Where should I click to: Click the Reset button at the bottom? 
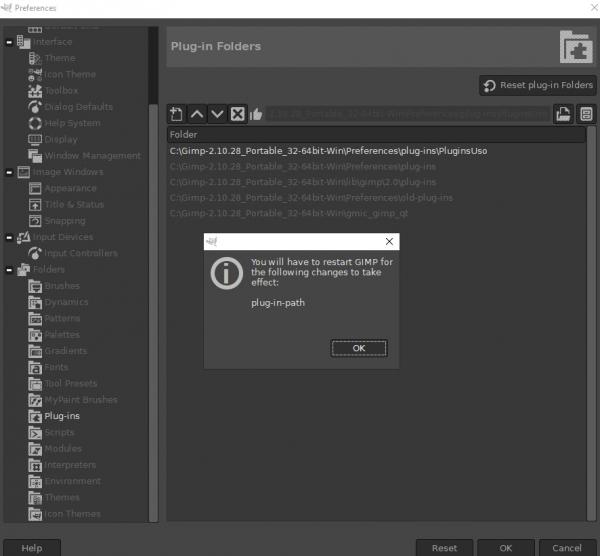(444, 548)
